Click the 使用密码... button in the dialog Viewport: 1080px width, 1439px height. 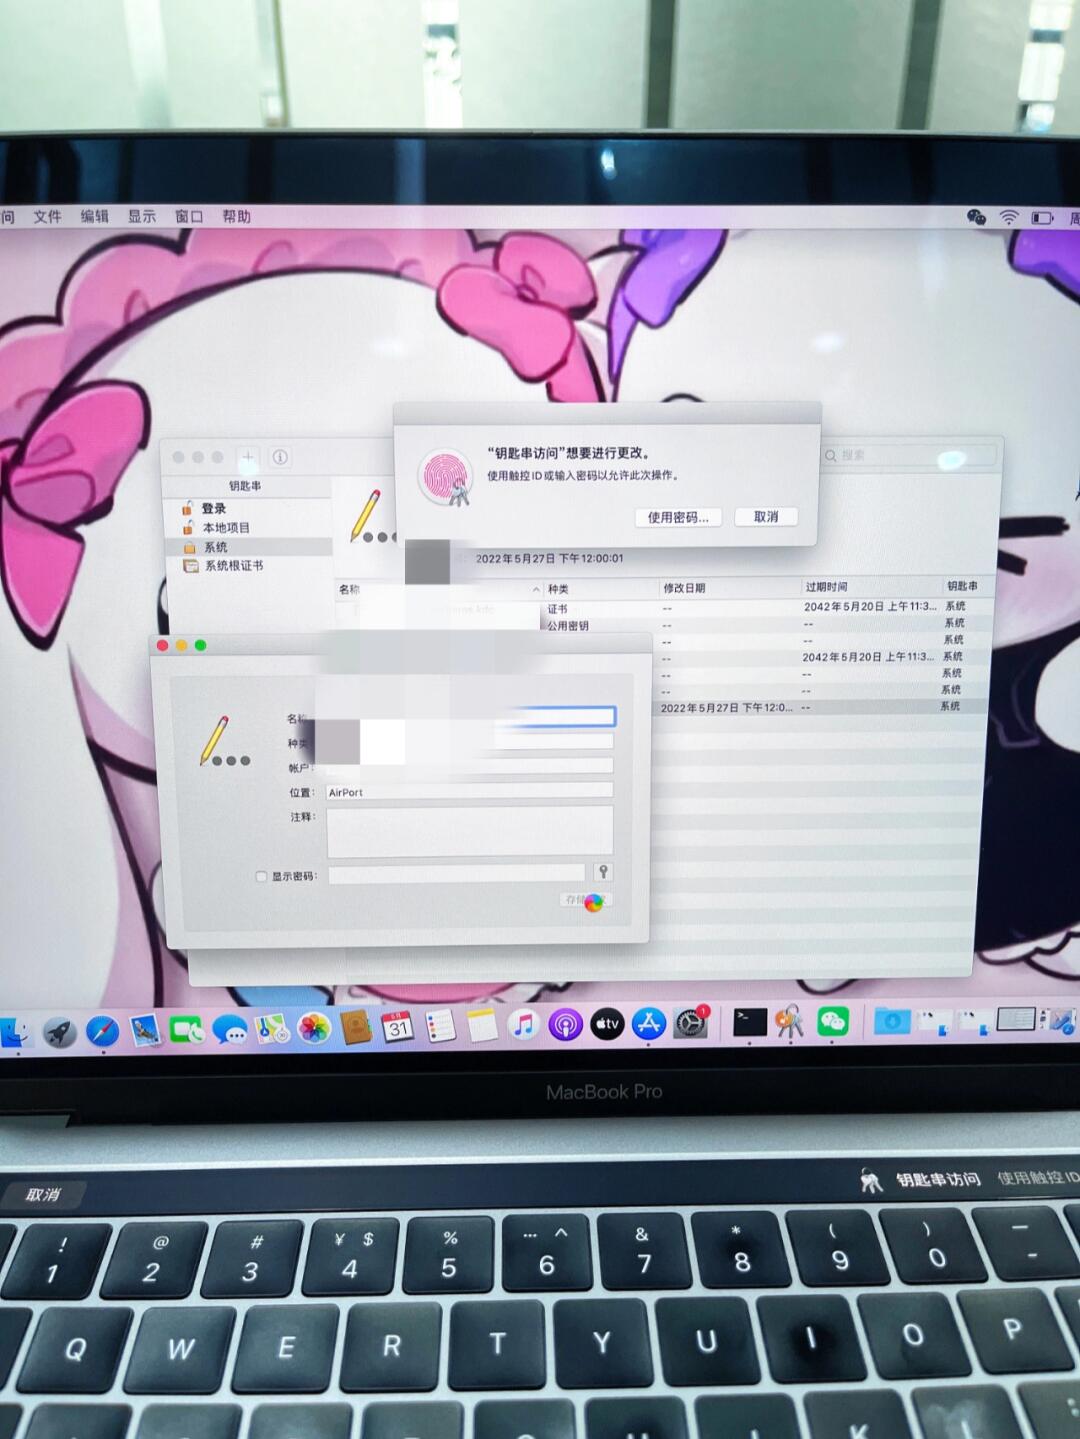(677, 517)
